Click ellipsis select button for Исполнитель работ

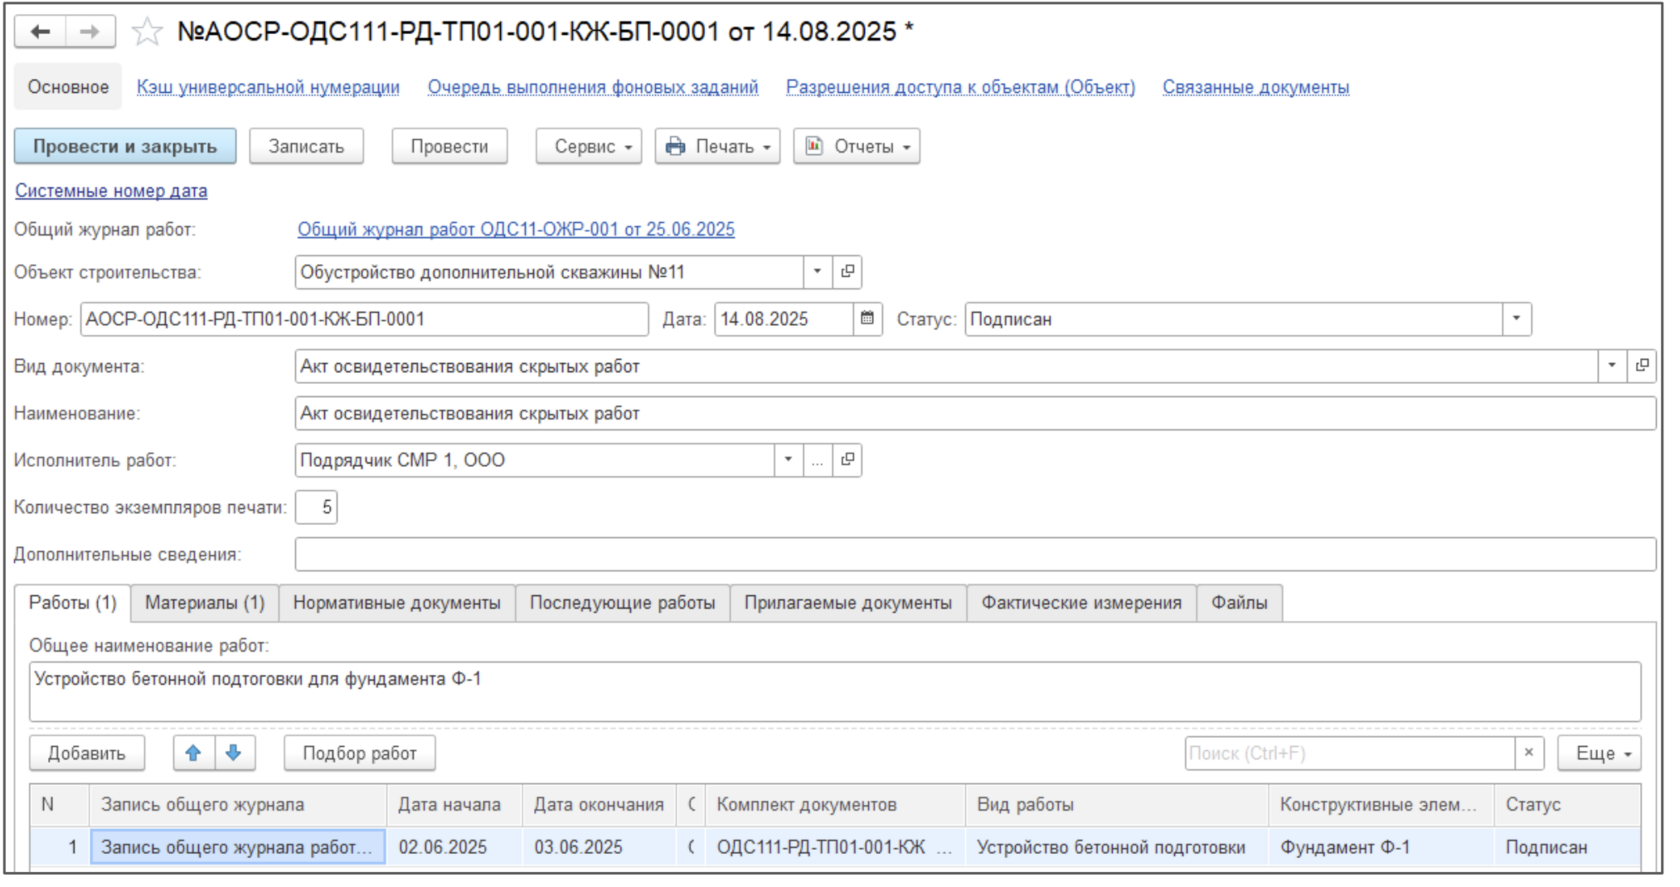pyautogui.click(x=817, y=460)
